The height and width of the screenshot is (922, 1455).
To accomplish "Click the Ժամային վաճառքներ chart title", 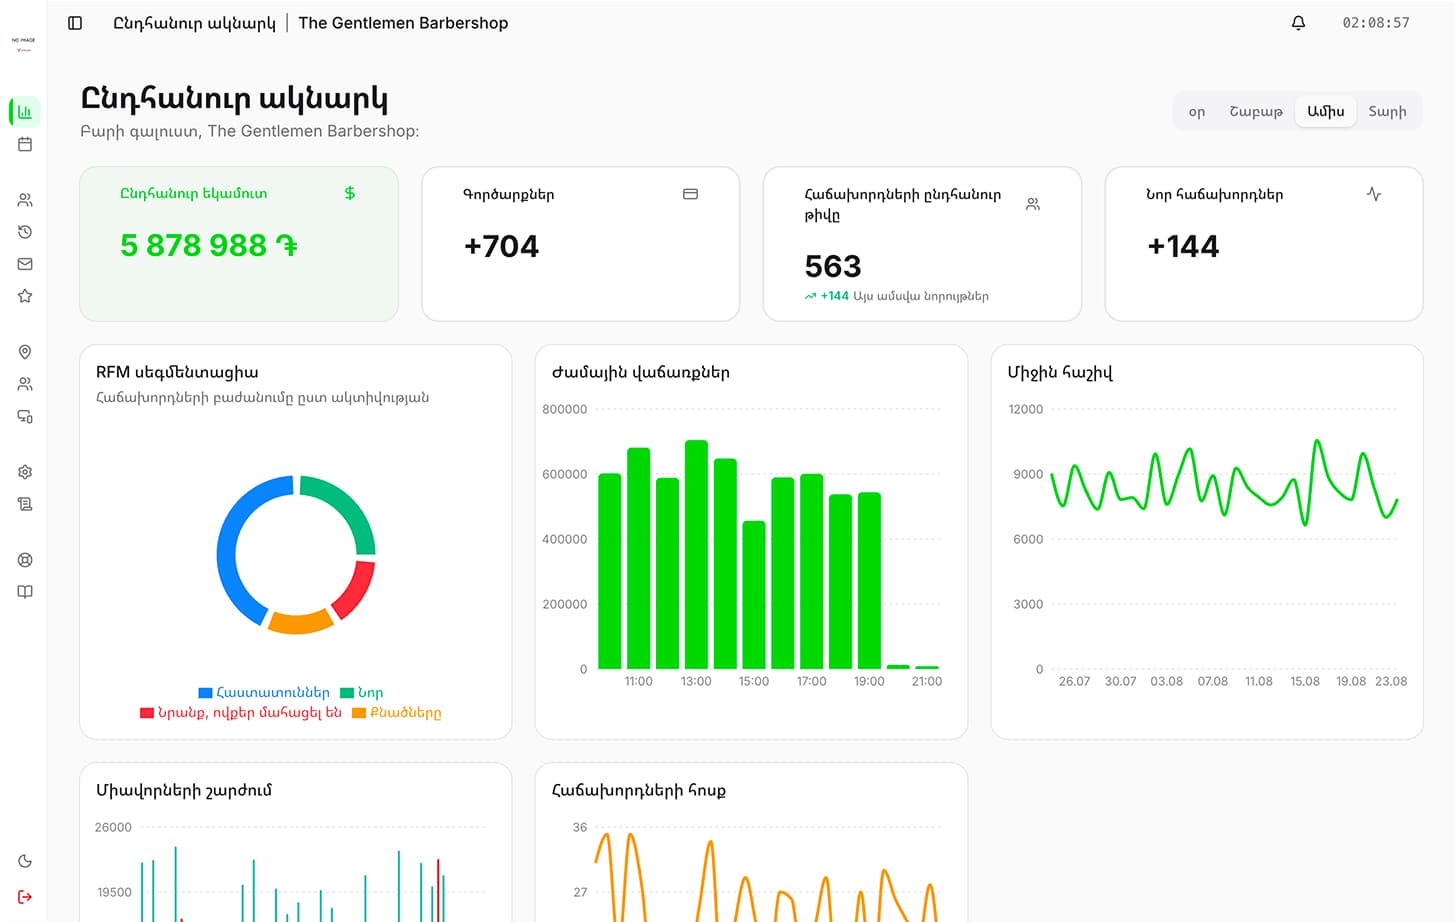I will tap(641, 372).
